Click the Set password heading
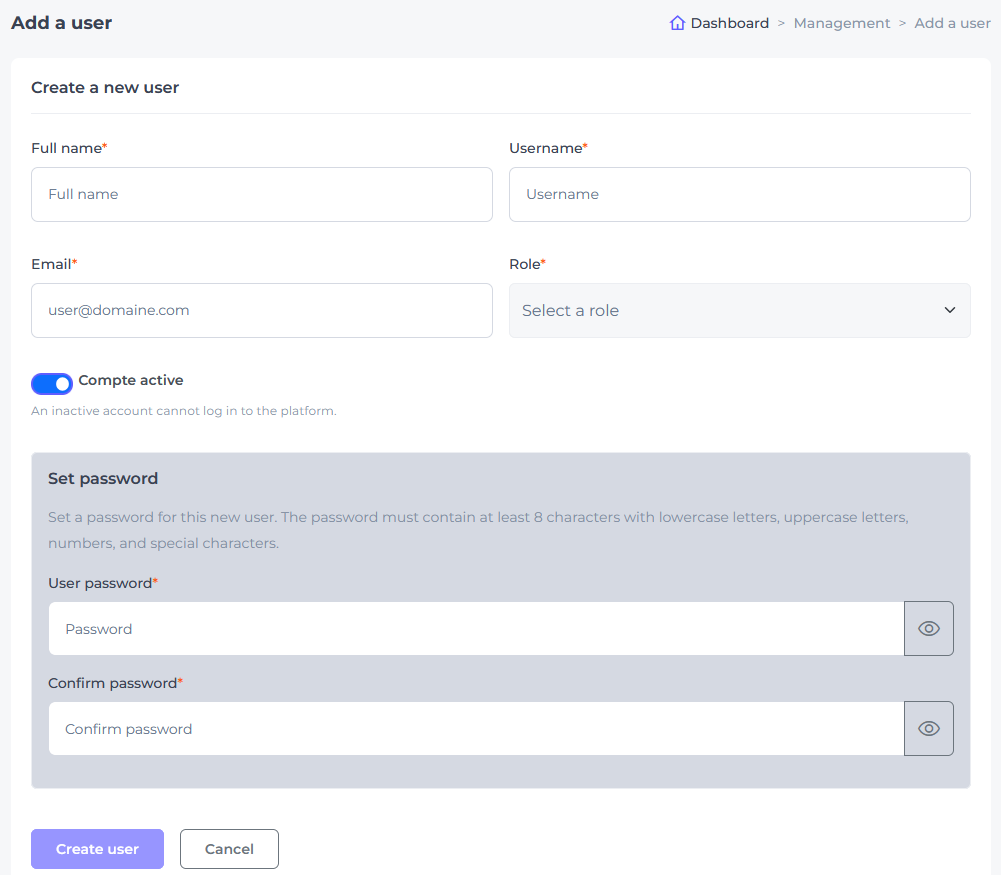The height and width of the screenshot is (875, 1001). tap(103, 479)
